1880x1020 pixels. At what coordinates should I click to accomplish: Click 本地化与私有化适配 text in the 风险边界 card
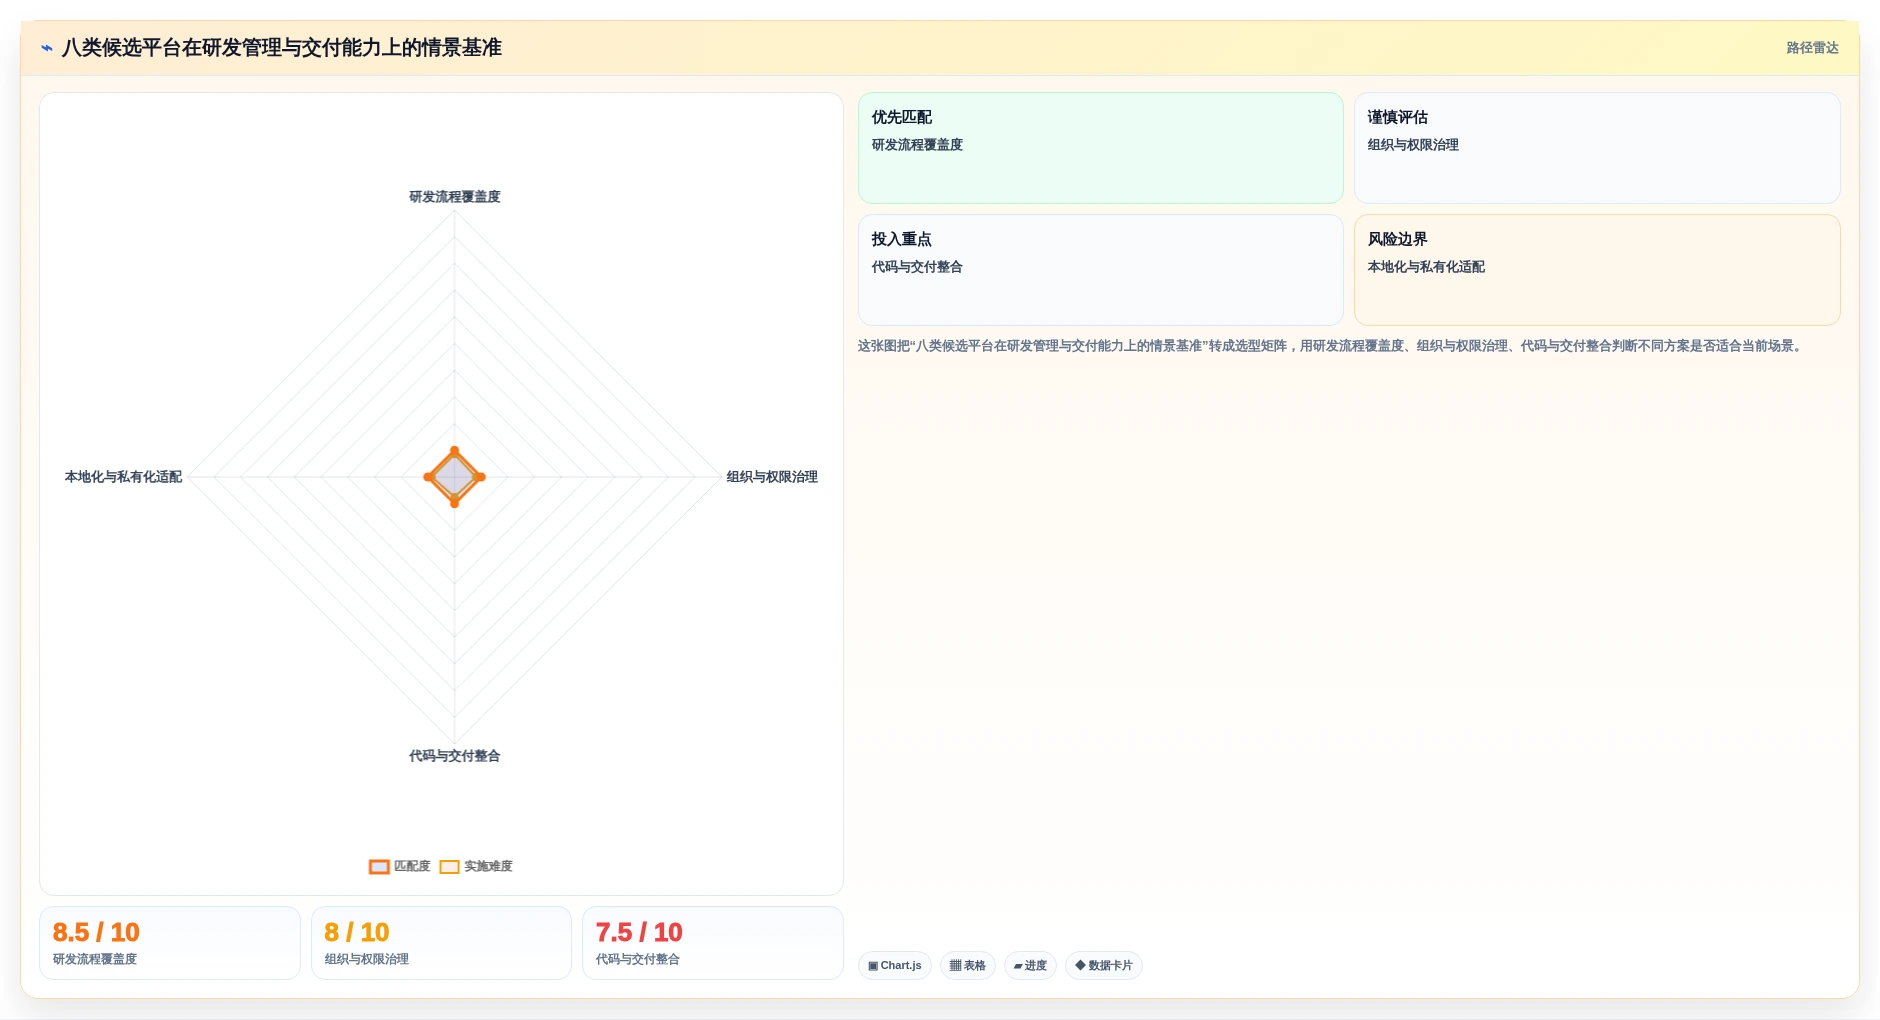pyautogui.click(x=1426, y=267)
